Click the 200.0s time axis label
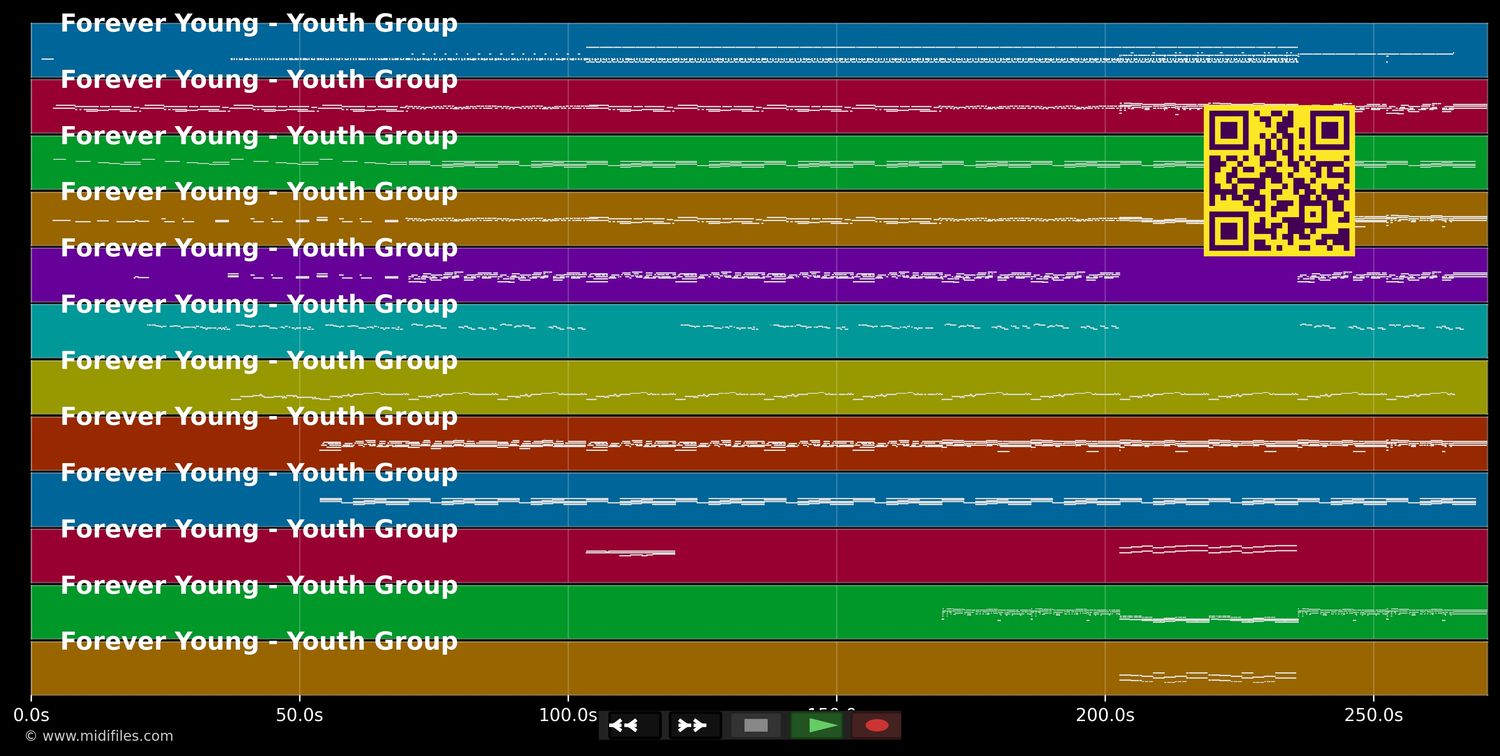Image resolution: width=1500 pixels, height=756 pixels. tap(1105, 715)
